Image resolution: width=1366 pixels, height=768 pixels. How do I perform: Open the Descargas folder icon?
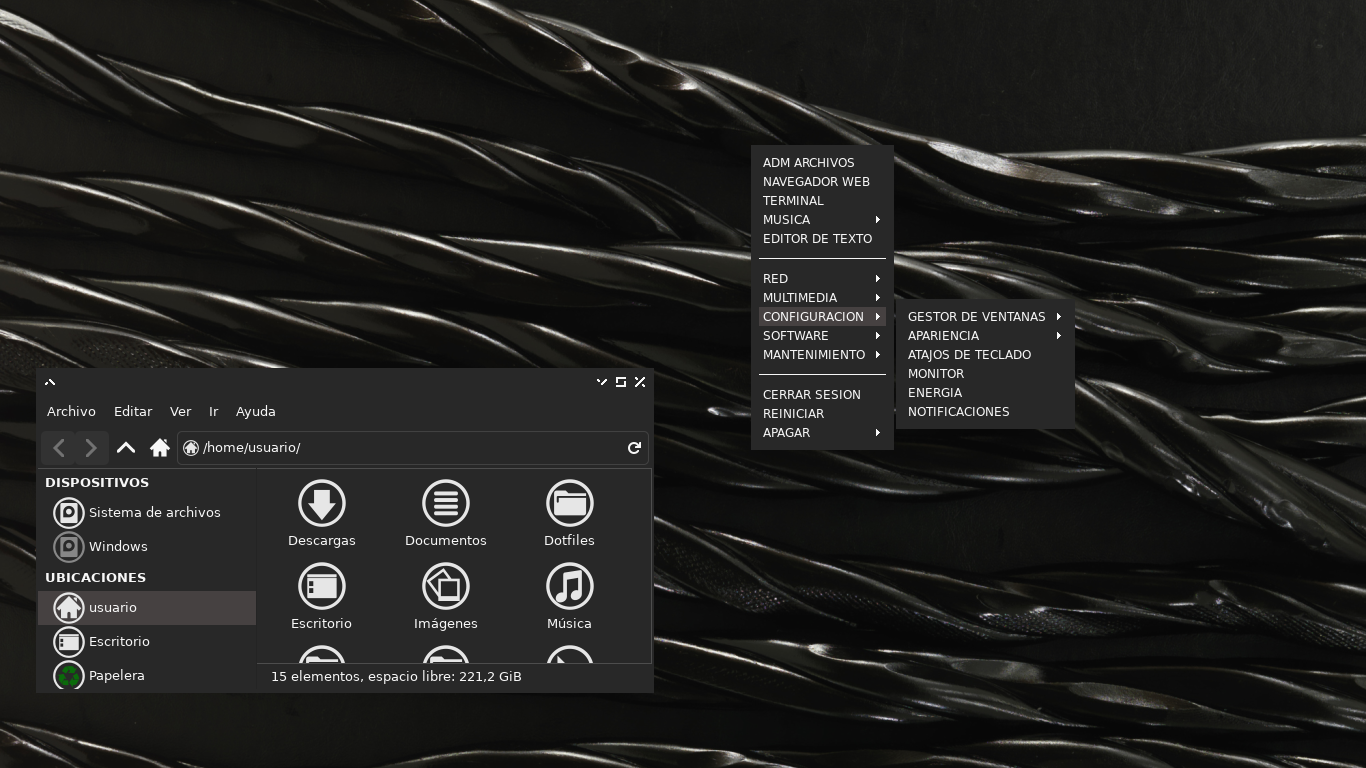tap(322, 503)
